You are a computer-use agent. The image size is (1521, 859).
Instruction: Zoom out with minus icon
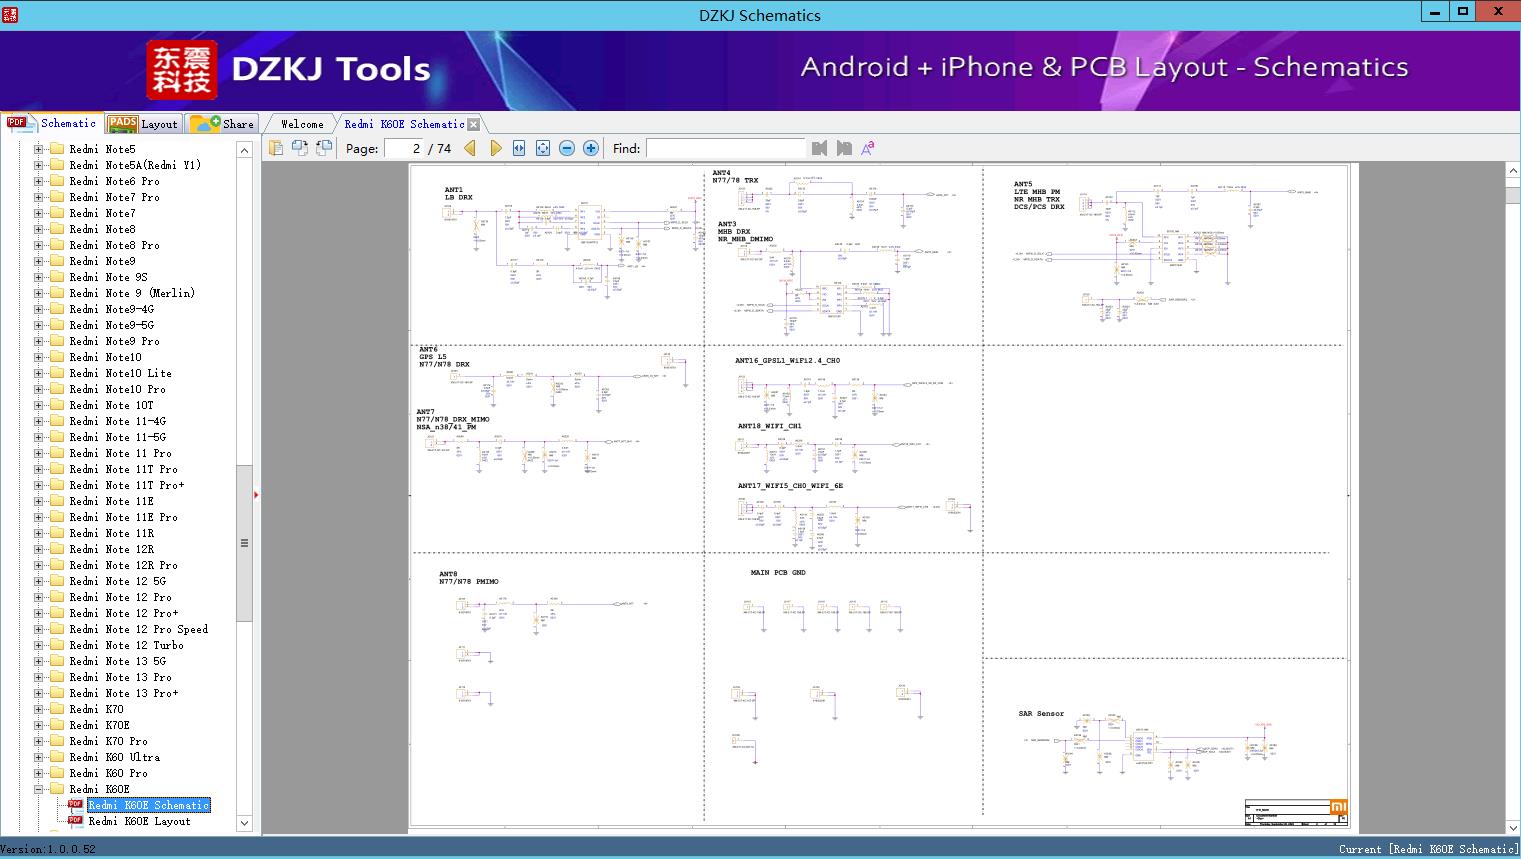[567, 148]
